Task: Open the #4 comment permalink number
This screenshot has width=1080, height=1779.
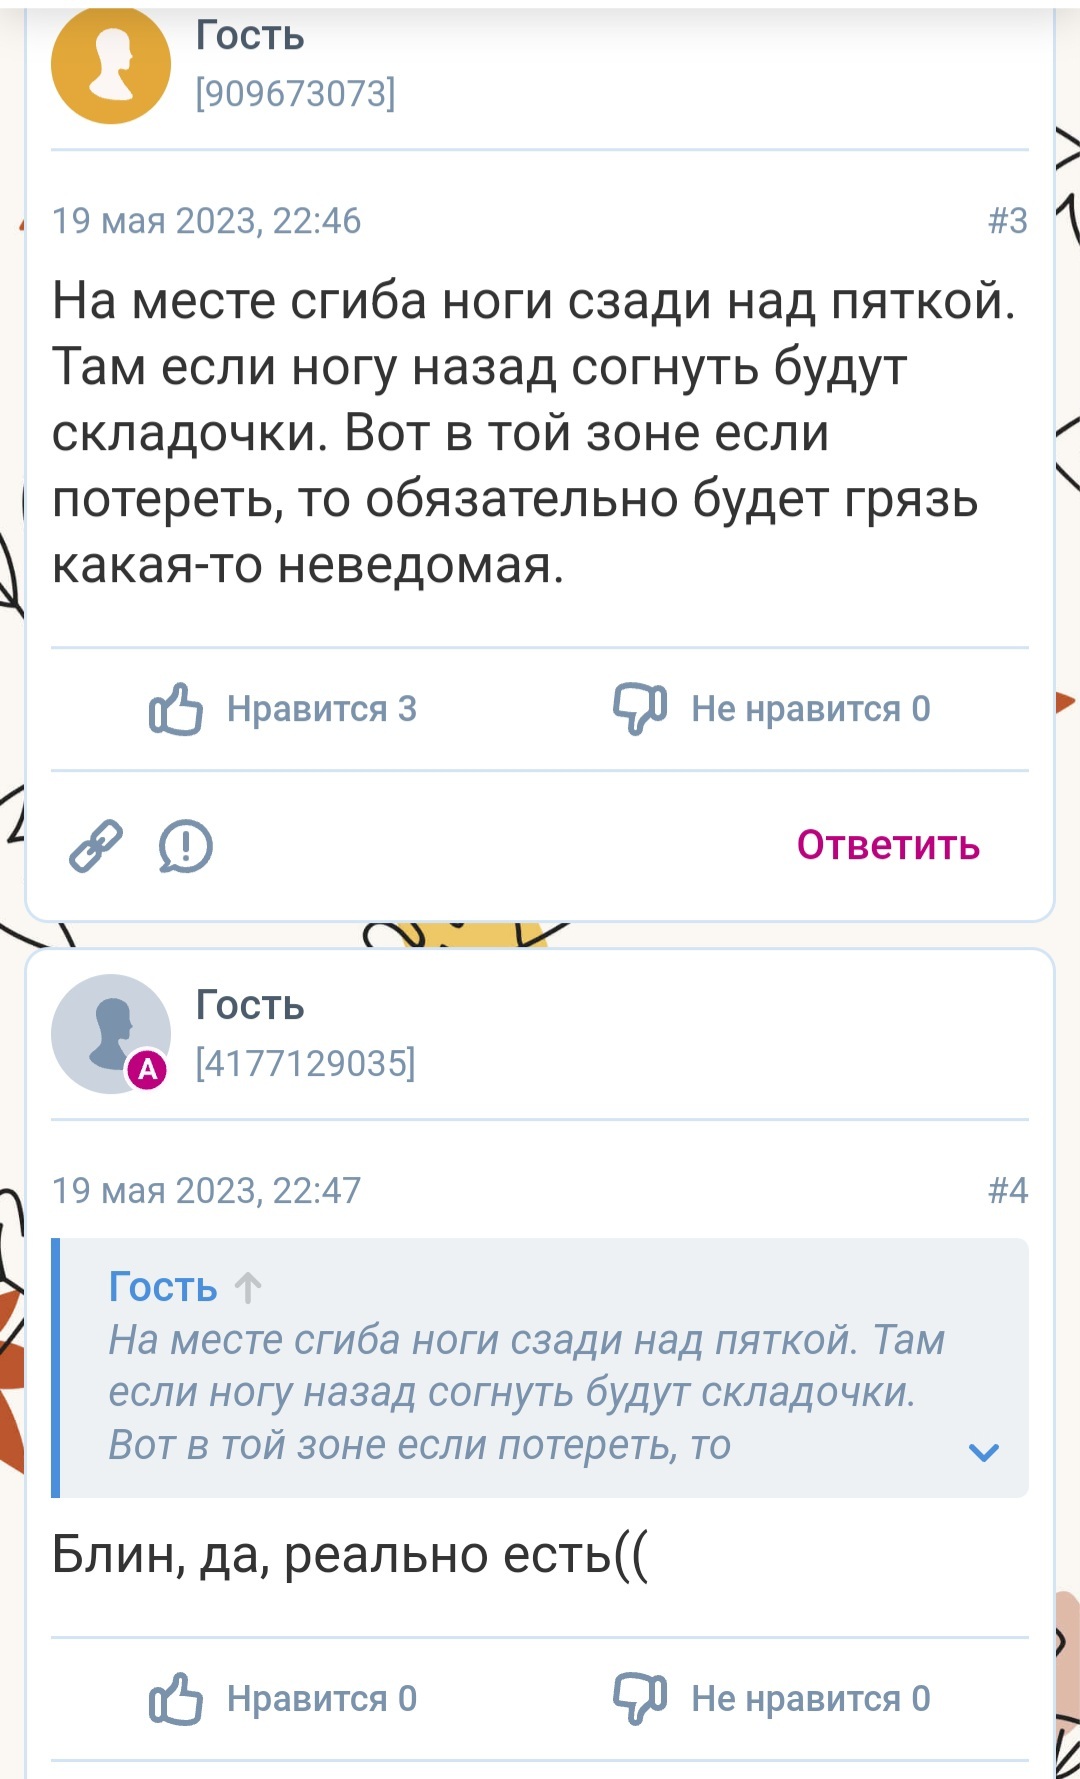Action: [1008, 1190]
